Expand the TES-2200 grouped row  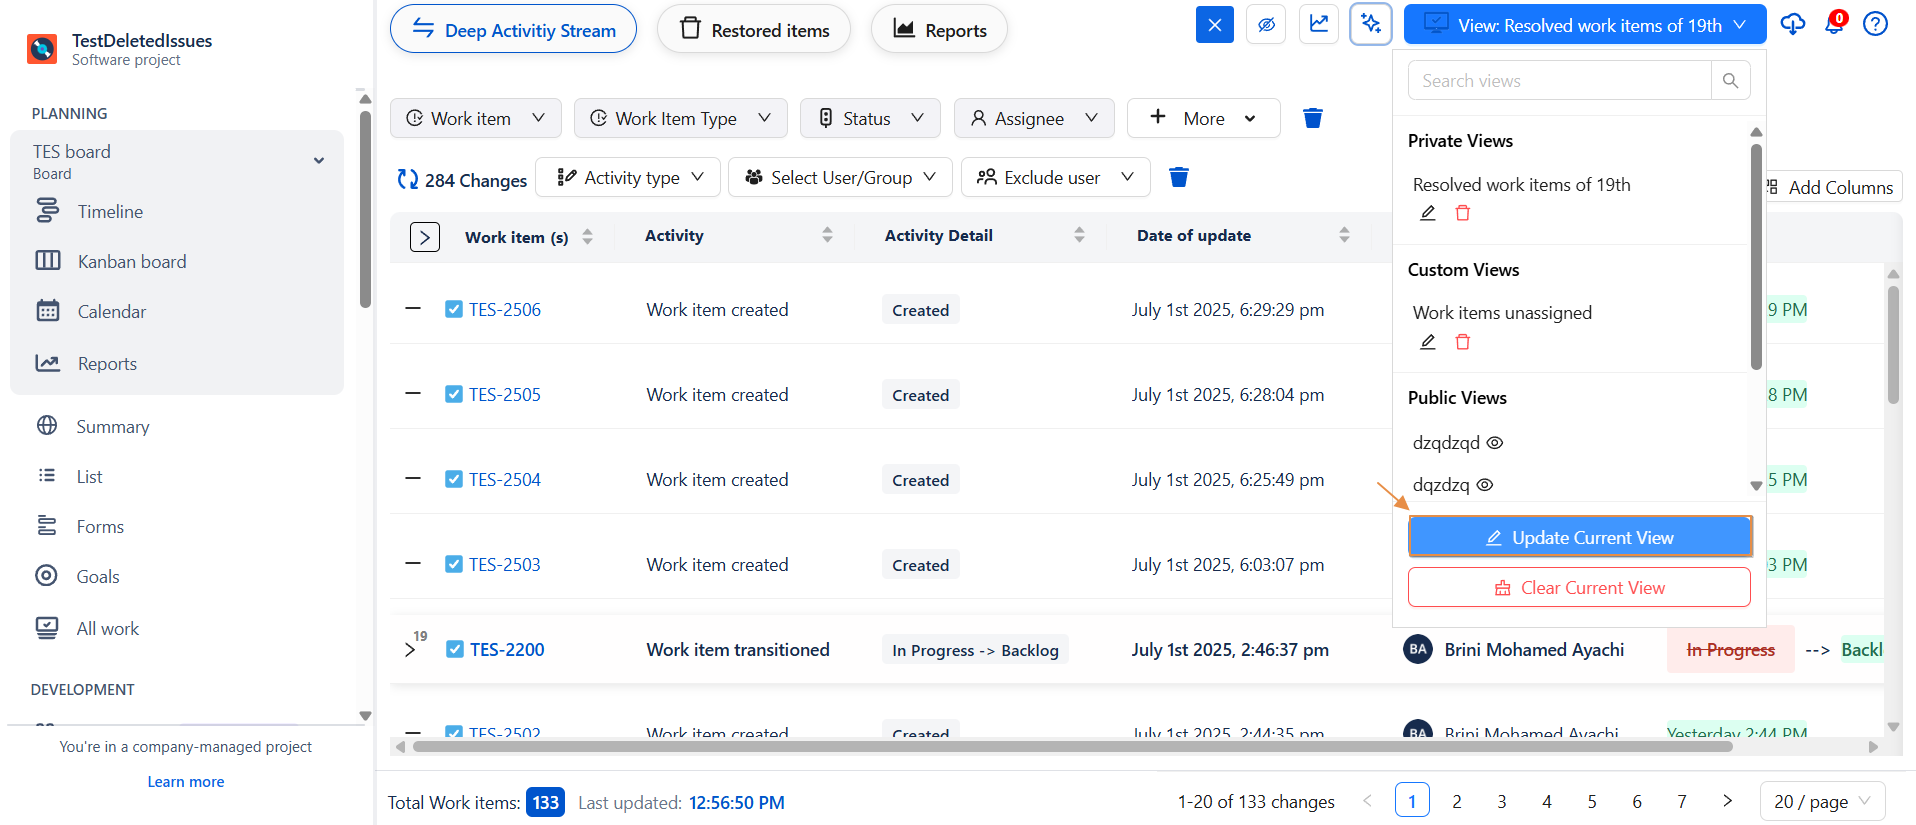(x=410, y=650)
